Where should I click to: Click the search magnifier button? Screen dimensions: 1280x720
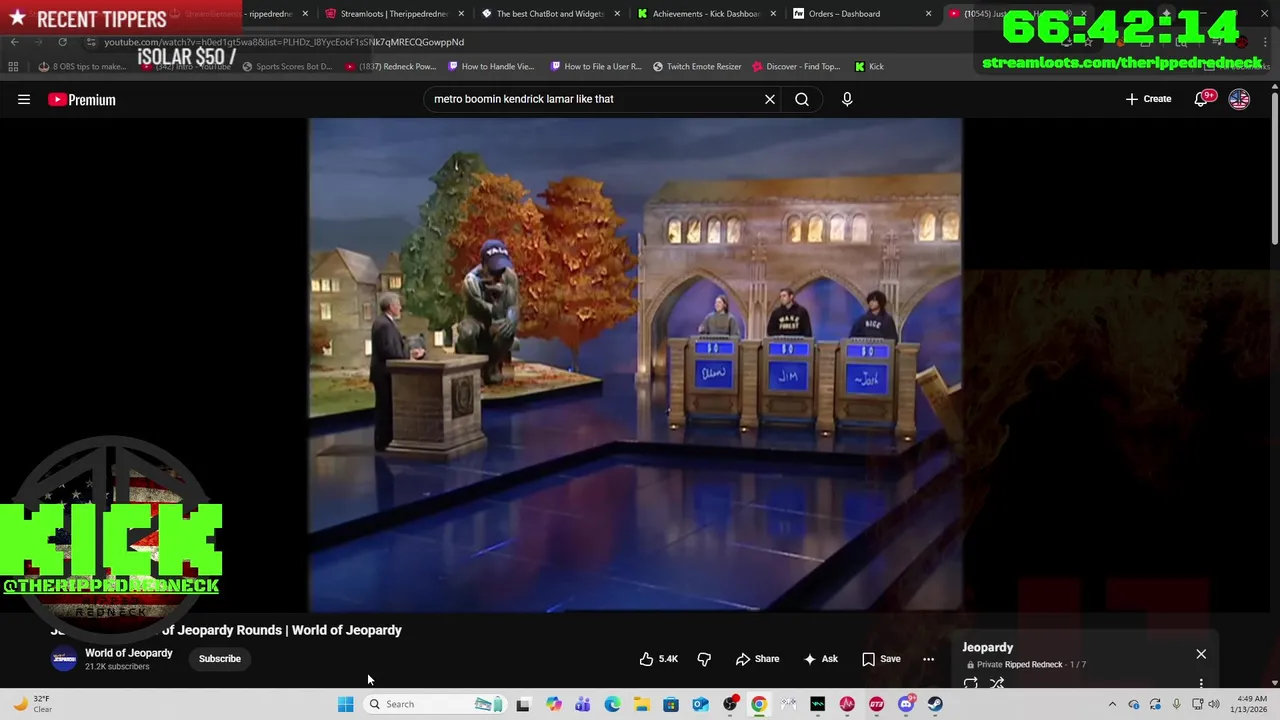[802, 99]
